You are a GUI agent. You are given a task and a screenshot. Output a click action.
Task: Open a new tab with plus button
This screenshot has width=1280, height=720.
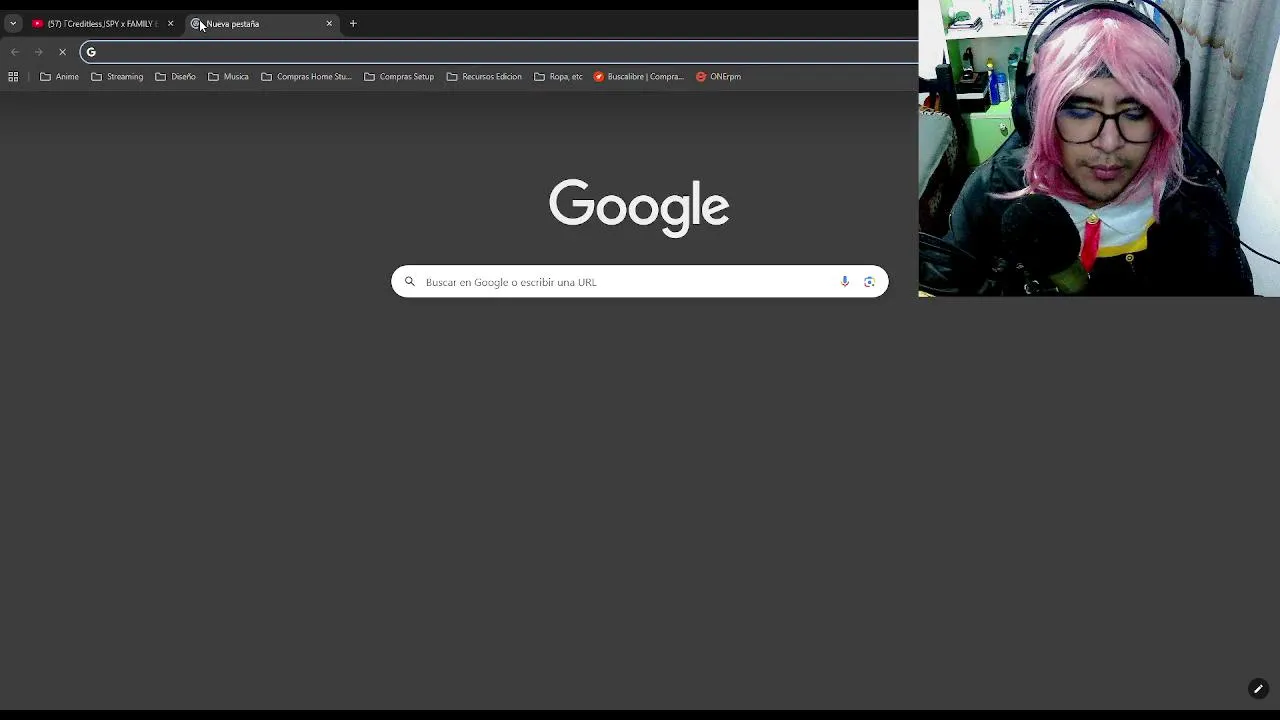pos(353,23)
